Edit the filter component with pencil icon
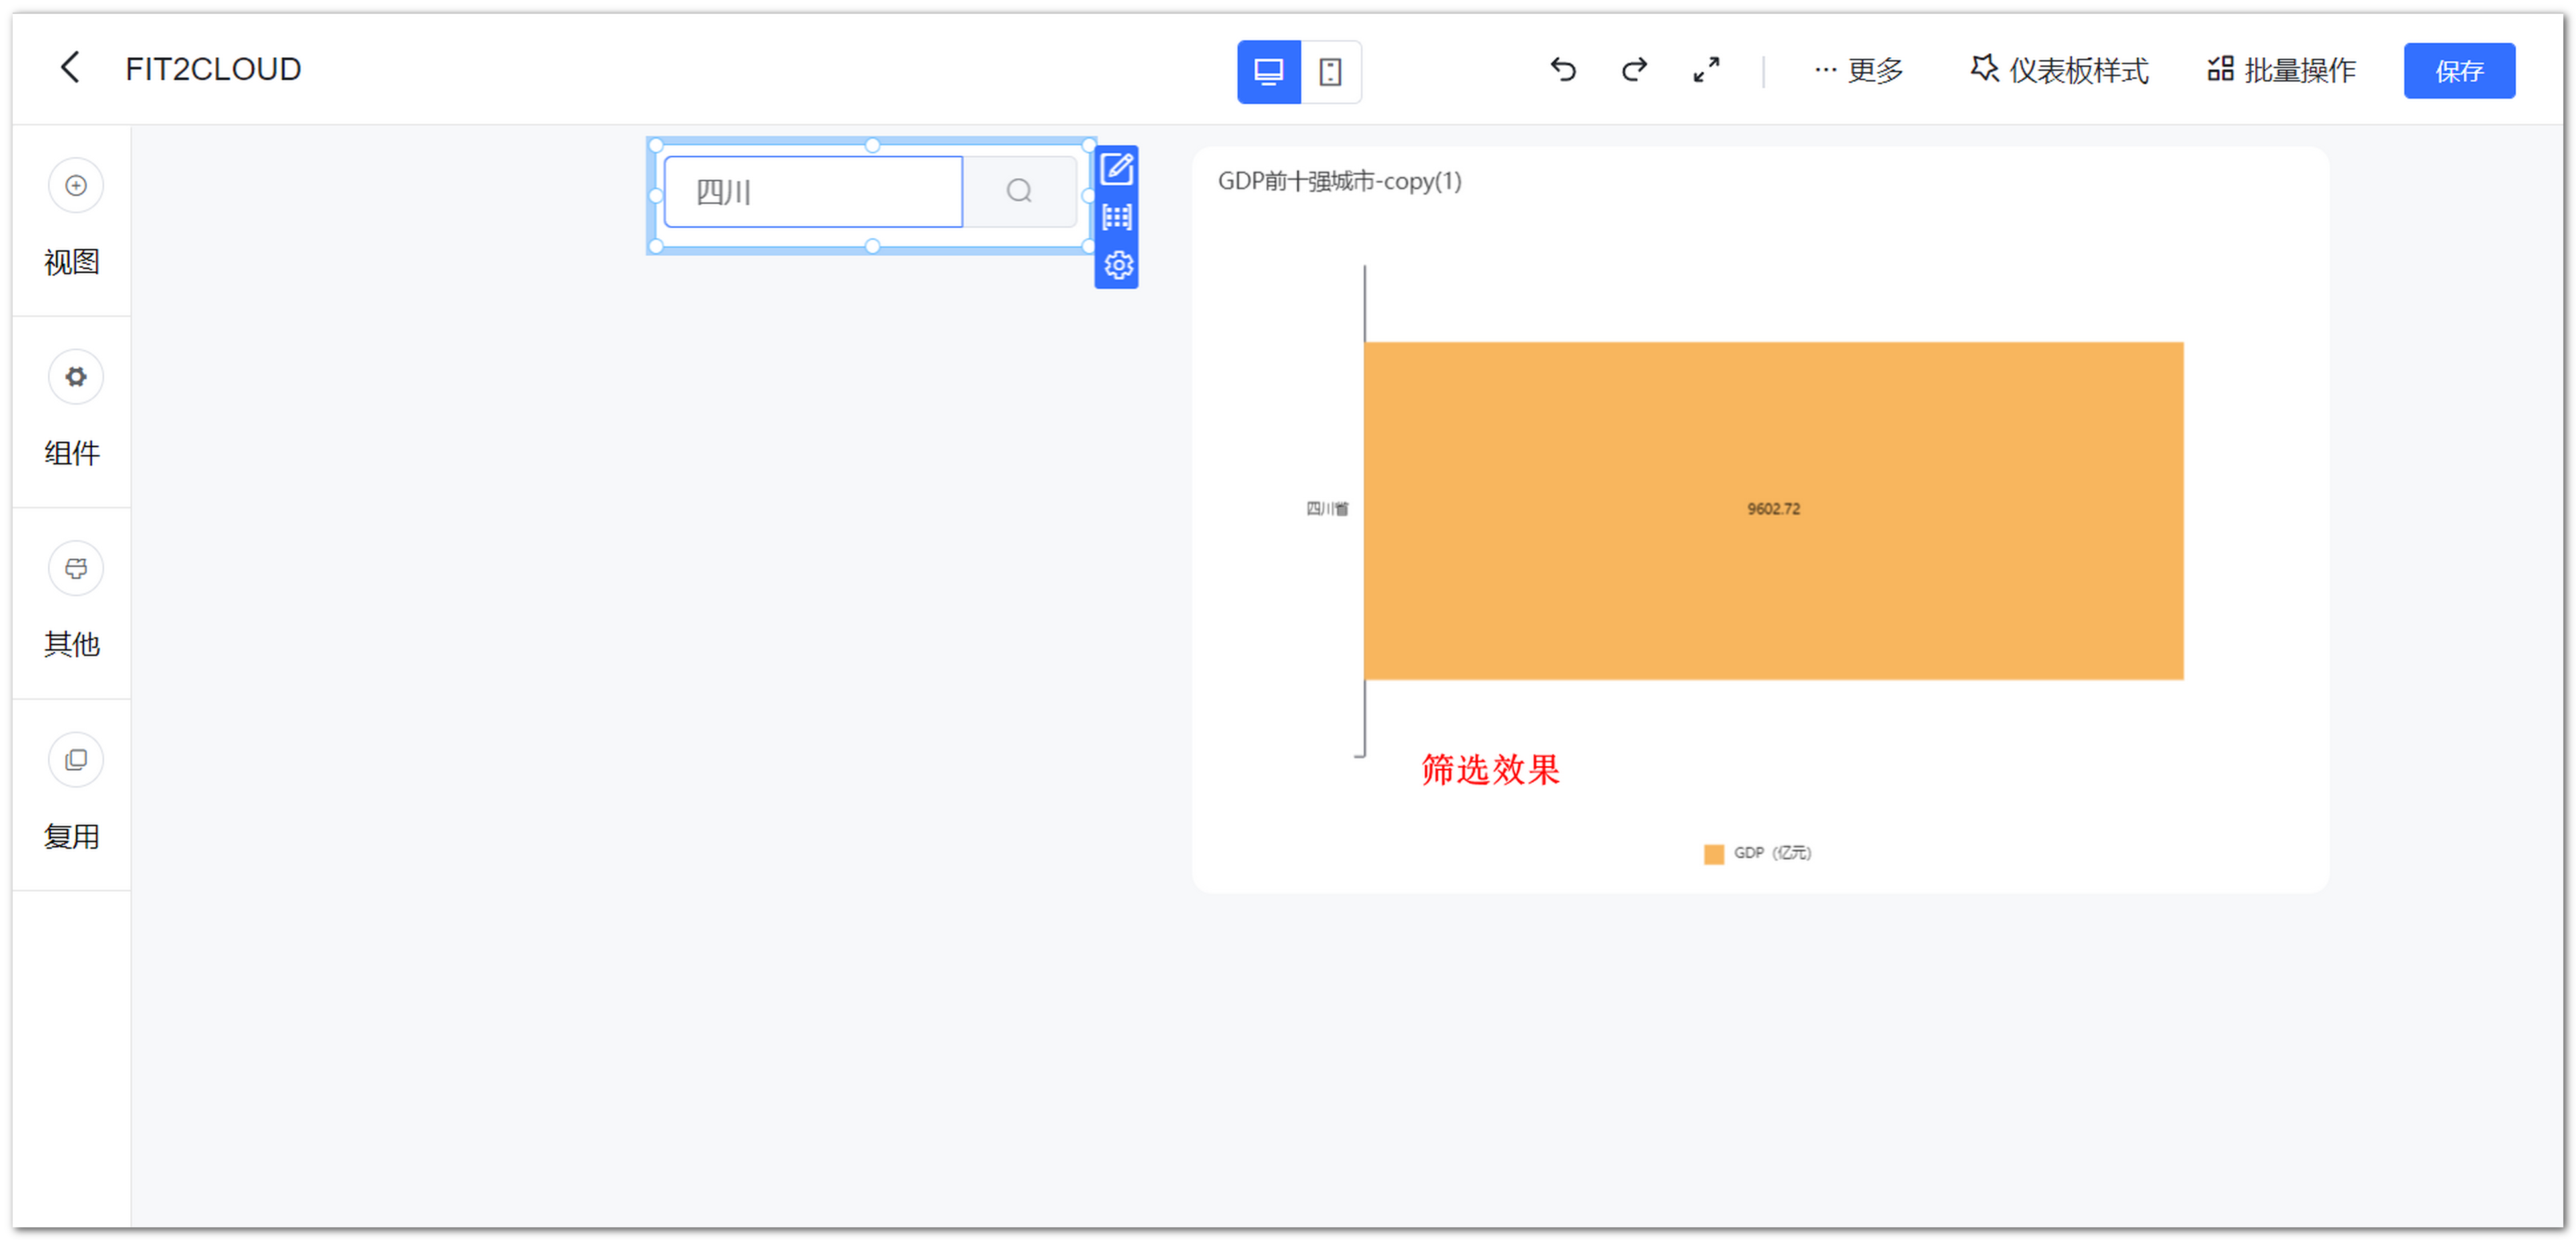This screenshot has width=2576, height=1240. pos(1117,169)
